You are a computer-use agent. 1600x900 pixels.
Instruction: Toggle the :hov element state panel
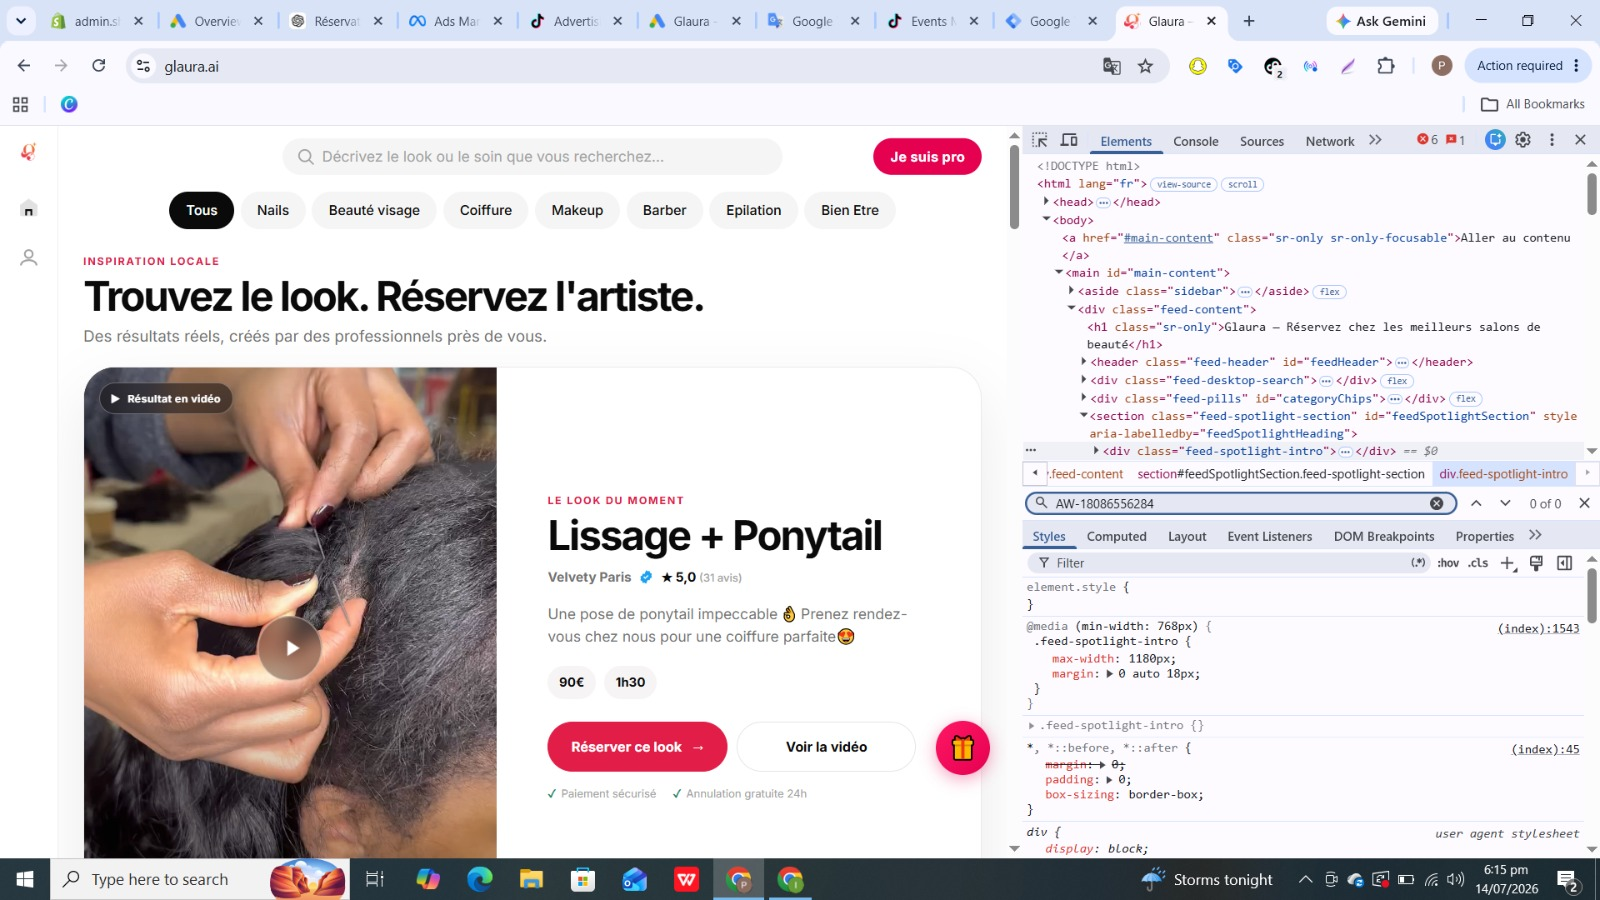1448,563
